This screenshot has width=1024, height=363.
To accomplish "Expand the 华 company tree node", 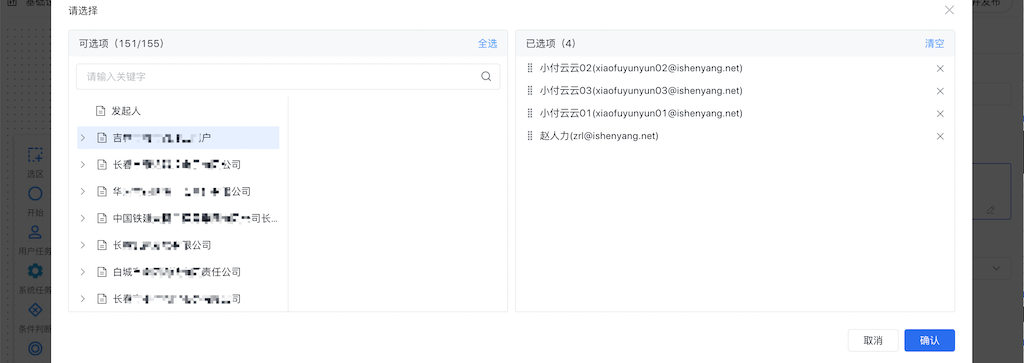I will [x=83, y=191].
